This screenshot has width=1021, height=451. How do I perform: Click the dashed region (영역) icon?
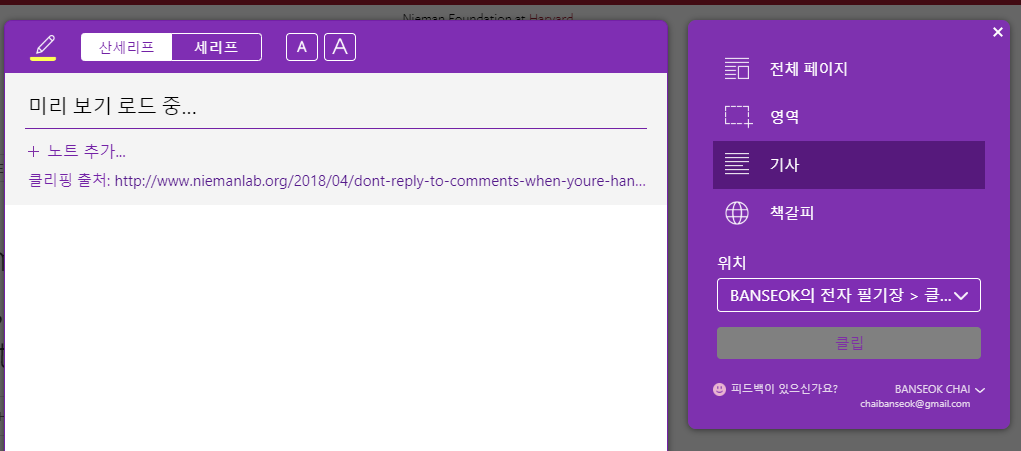click(738, 117)
